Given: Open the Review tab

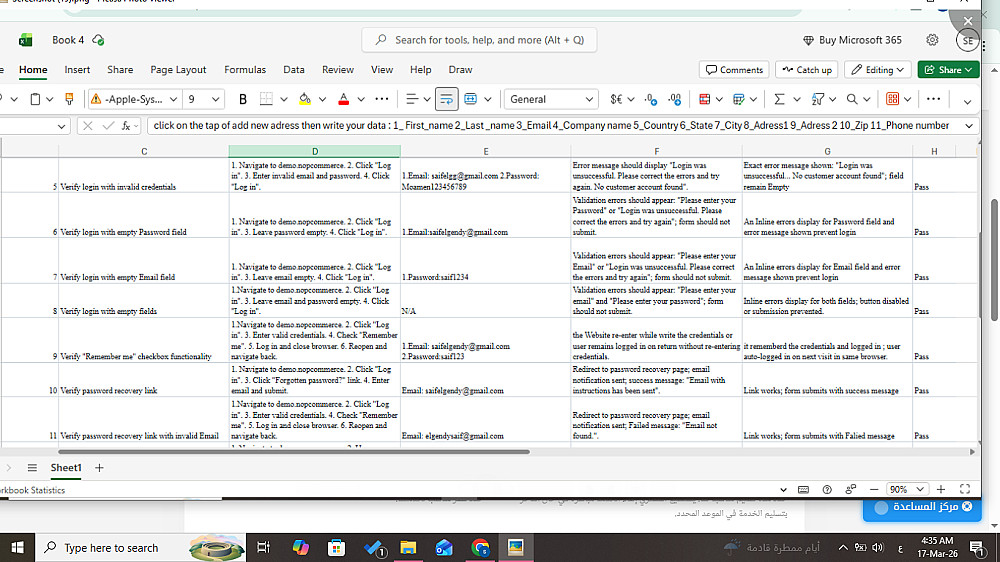Looking at the screenshot, I should coord(338,70).
